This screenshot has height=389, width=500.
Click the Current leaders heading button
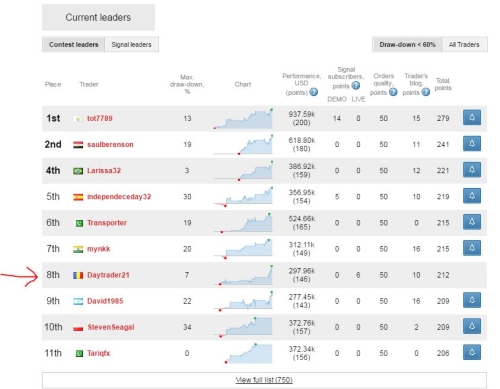click(98, 17)
